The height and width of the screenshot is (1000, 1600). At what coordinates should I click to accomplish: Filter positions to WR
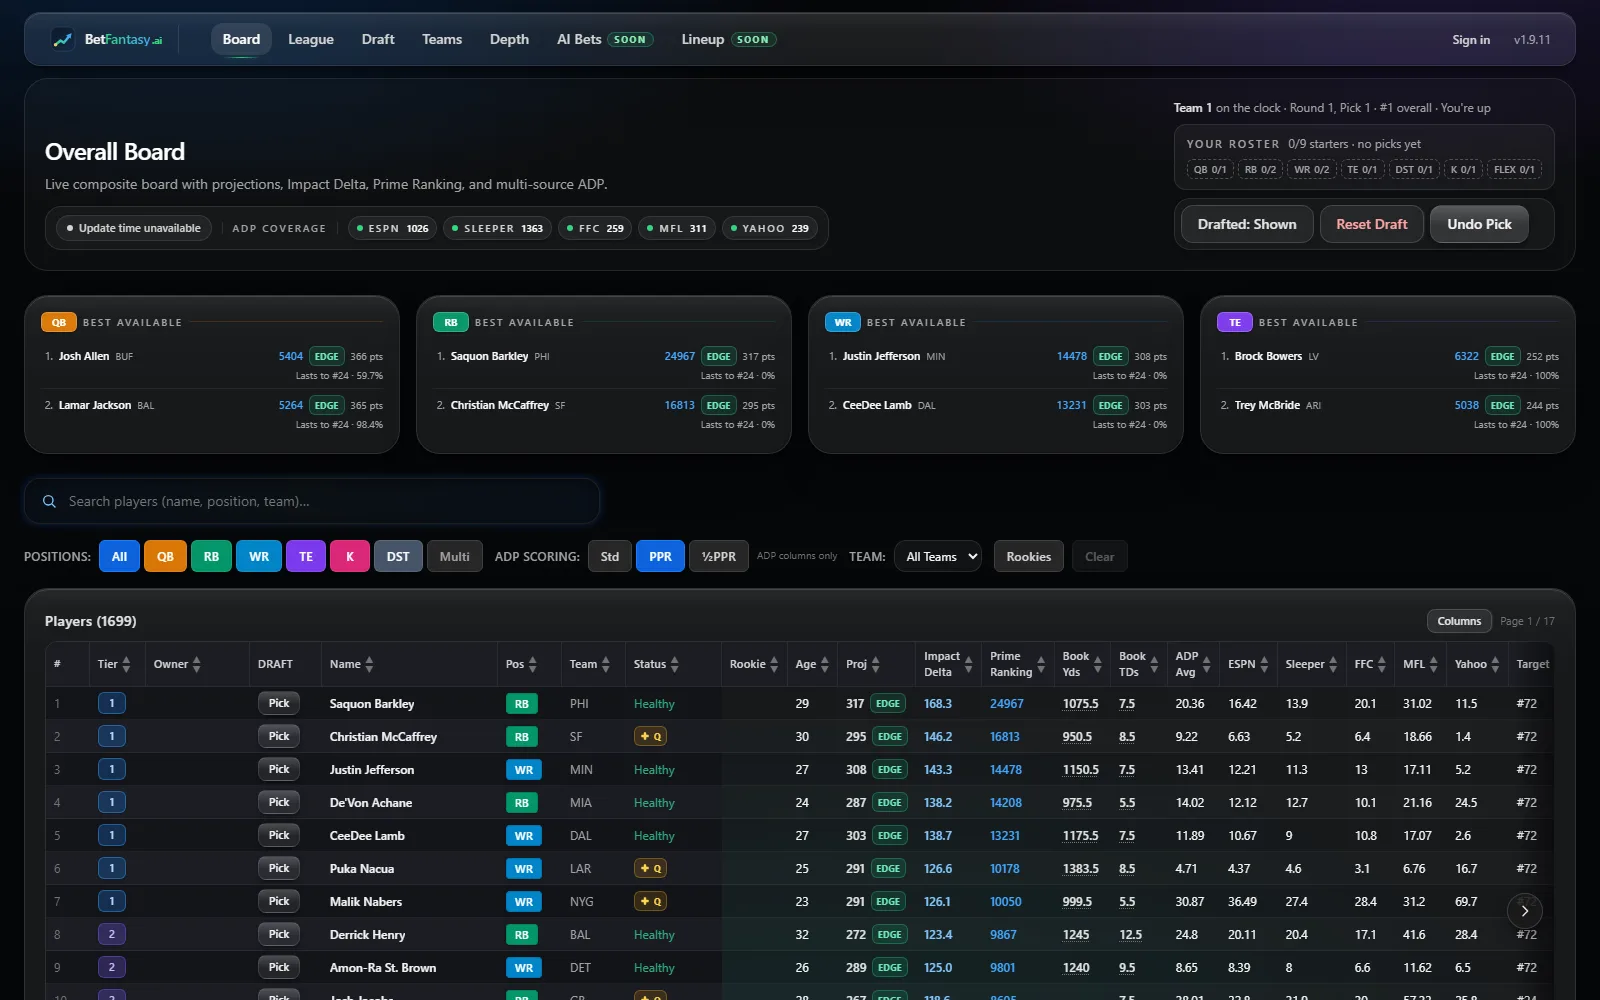259,557
